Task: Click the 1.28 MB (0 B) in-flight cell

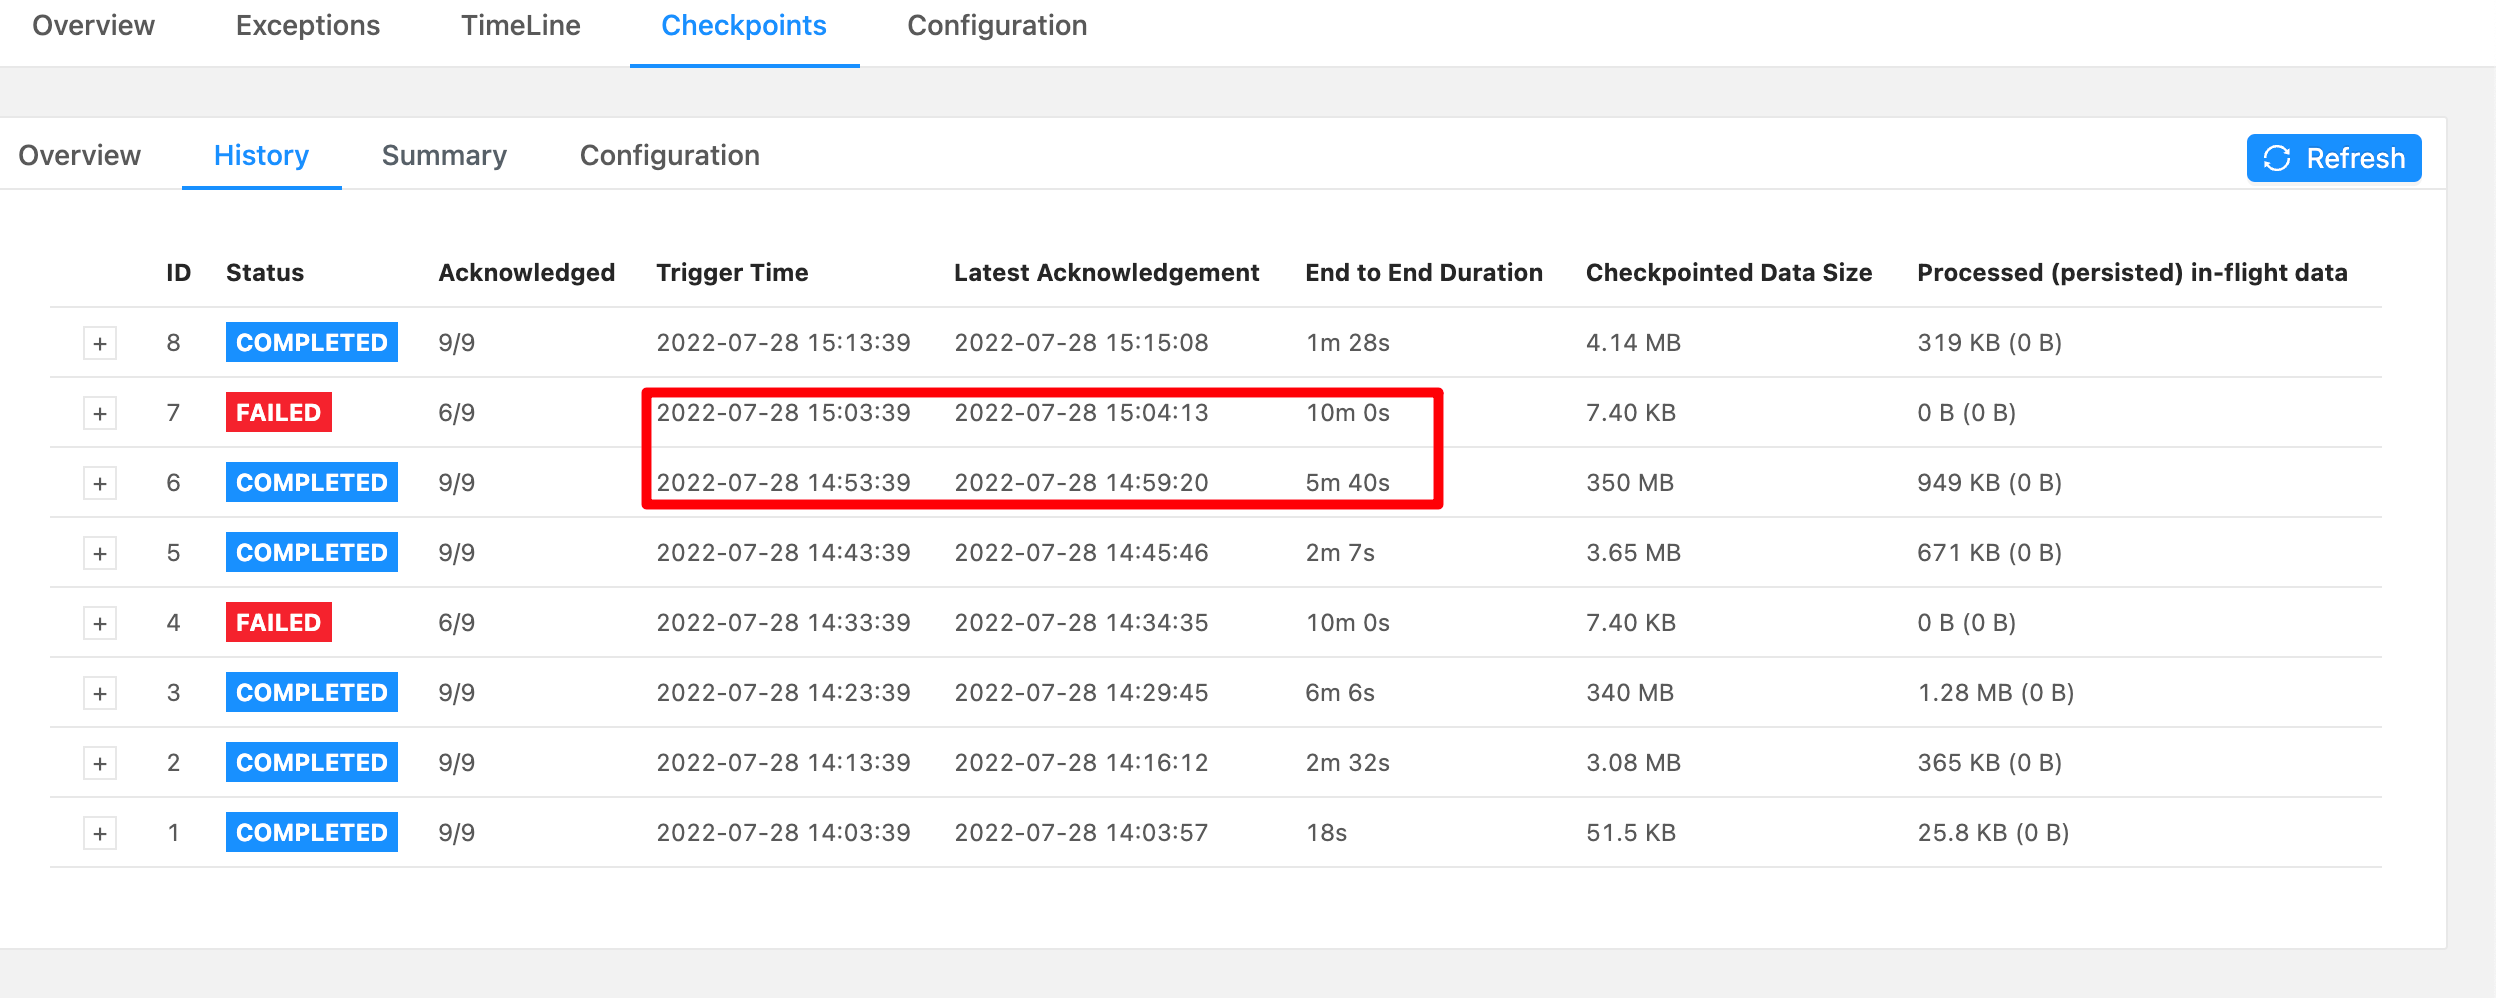Action: click(x=1995, y=693)
